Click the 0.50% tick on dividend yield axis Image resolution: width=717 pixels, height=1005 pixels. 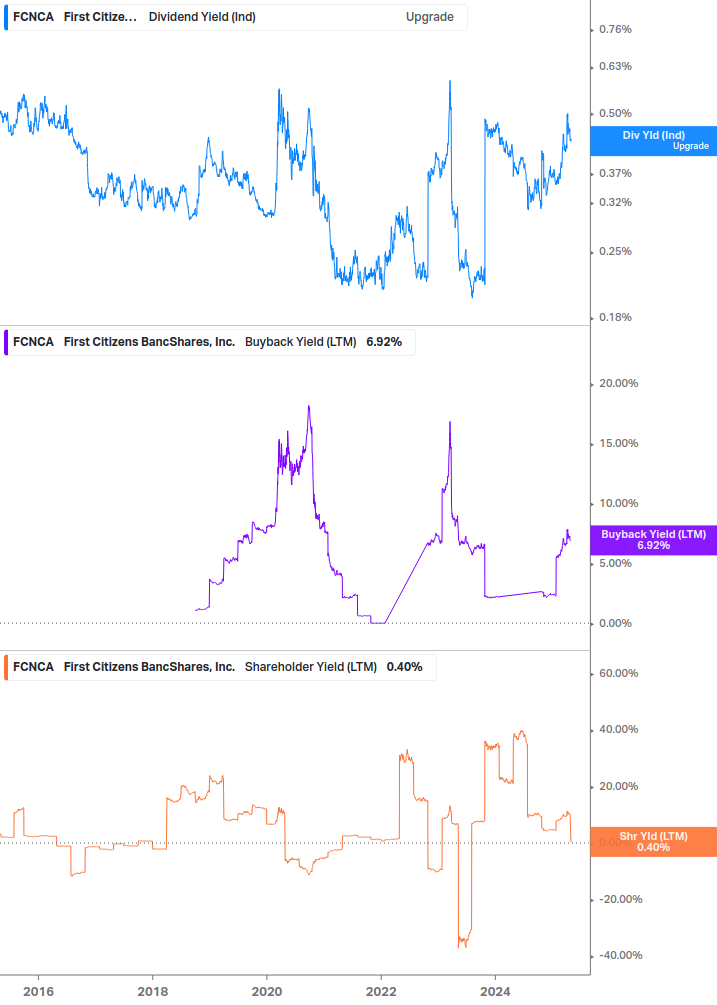[x=615, y=113]
